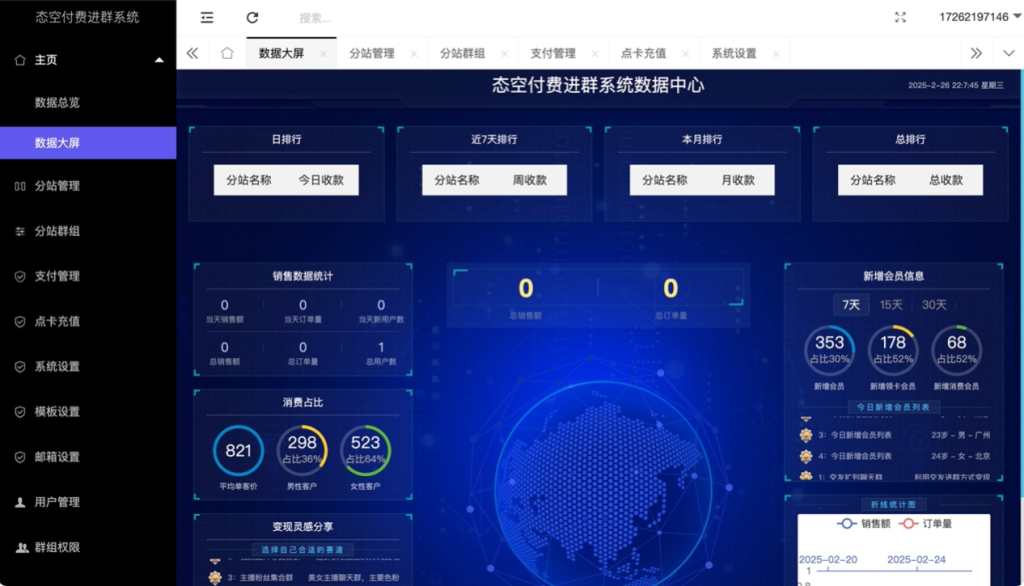
Task: Close the 点卡充值 tab
Action: (685, 54)
